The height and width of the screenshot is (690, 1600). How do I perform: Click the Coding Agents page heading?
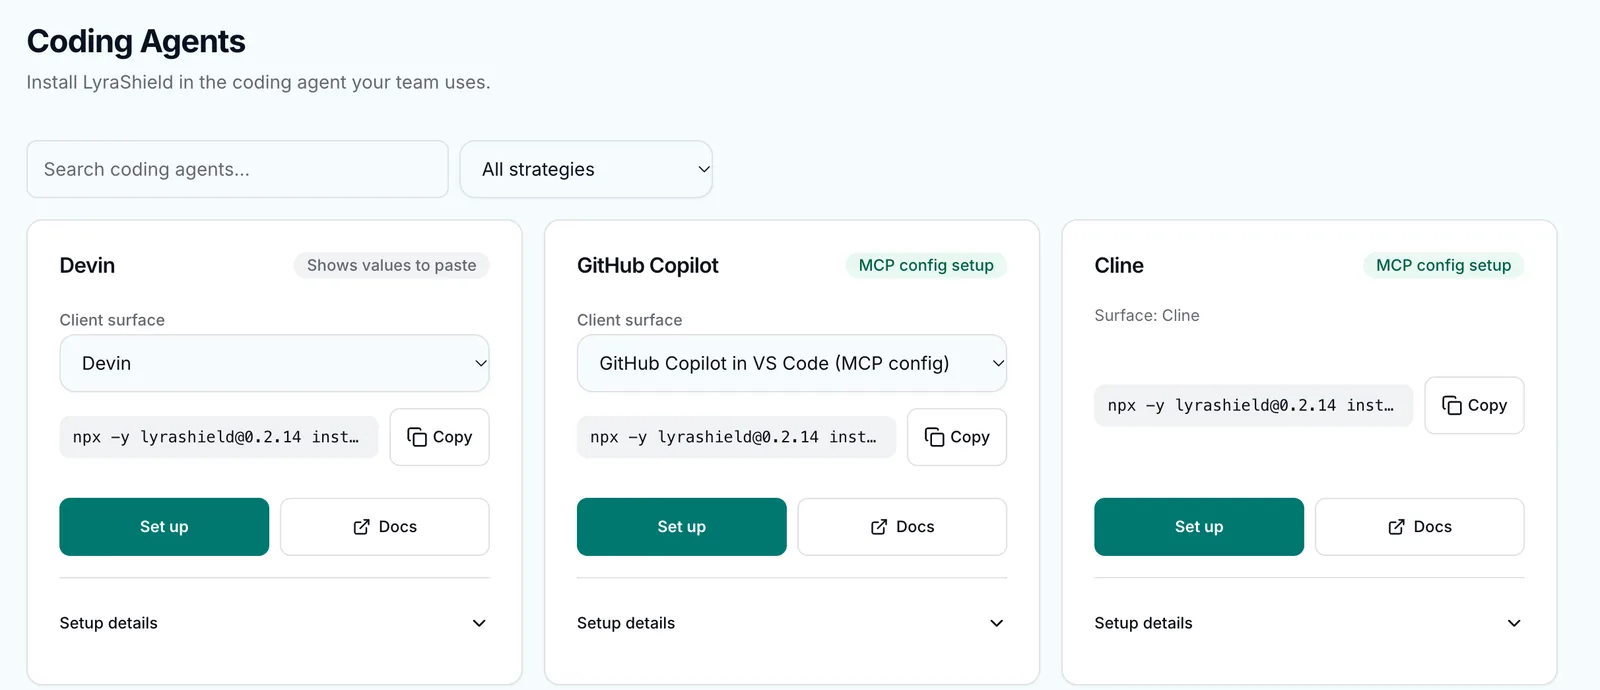coord(136,41)
